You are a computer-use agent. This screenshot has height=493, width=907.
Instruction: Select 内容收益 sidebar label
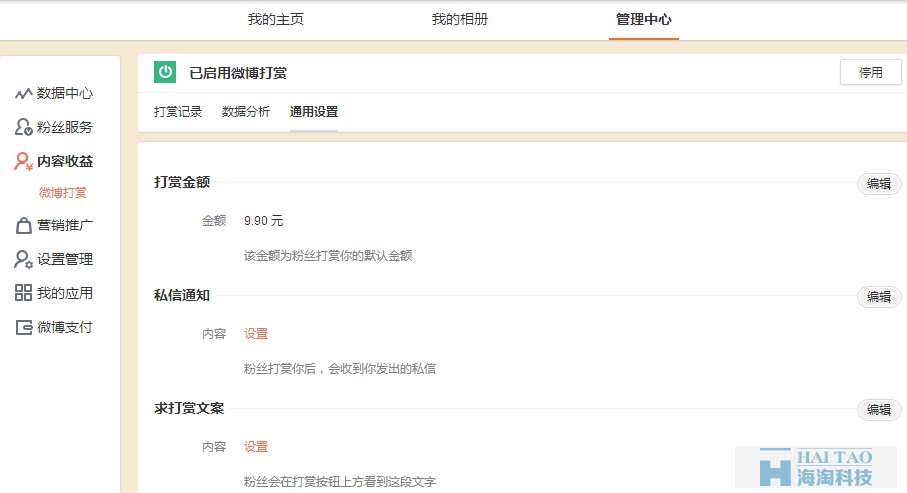pos(65,161)
